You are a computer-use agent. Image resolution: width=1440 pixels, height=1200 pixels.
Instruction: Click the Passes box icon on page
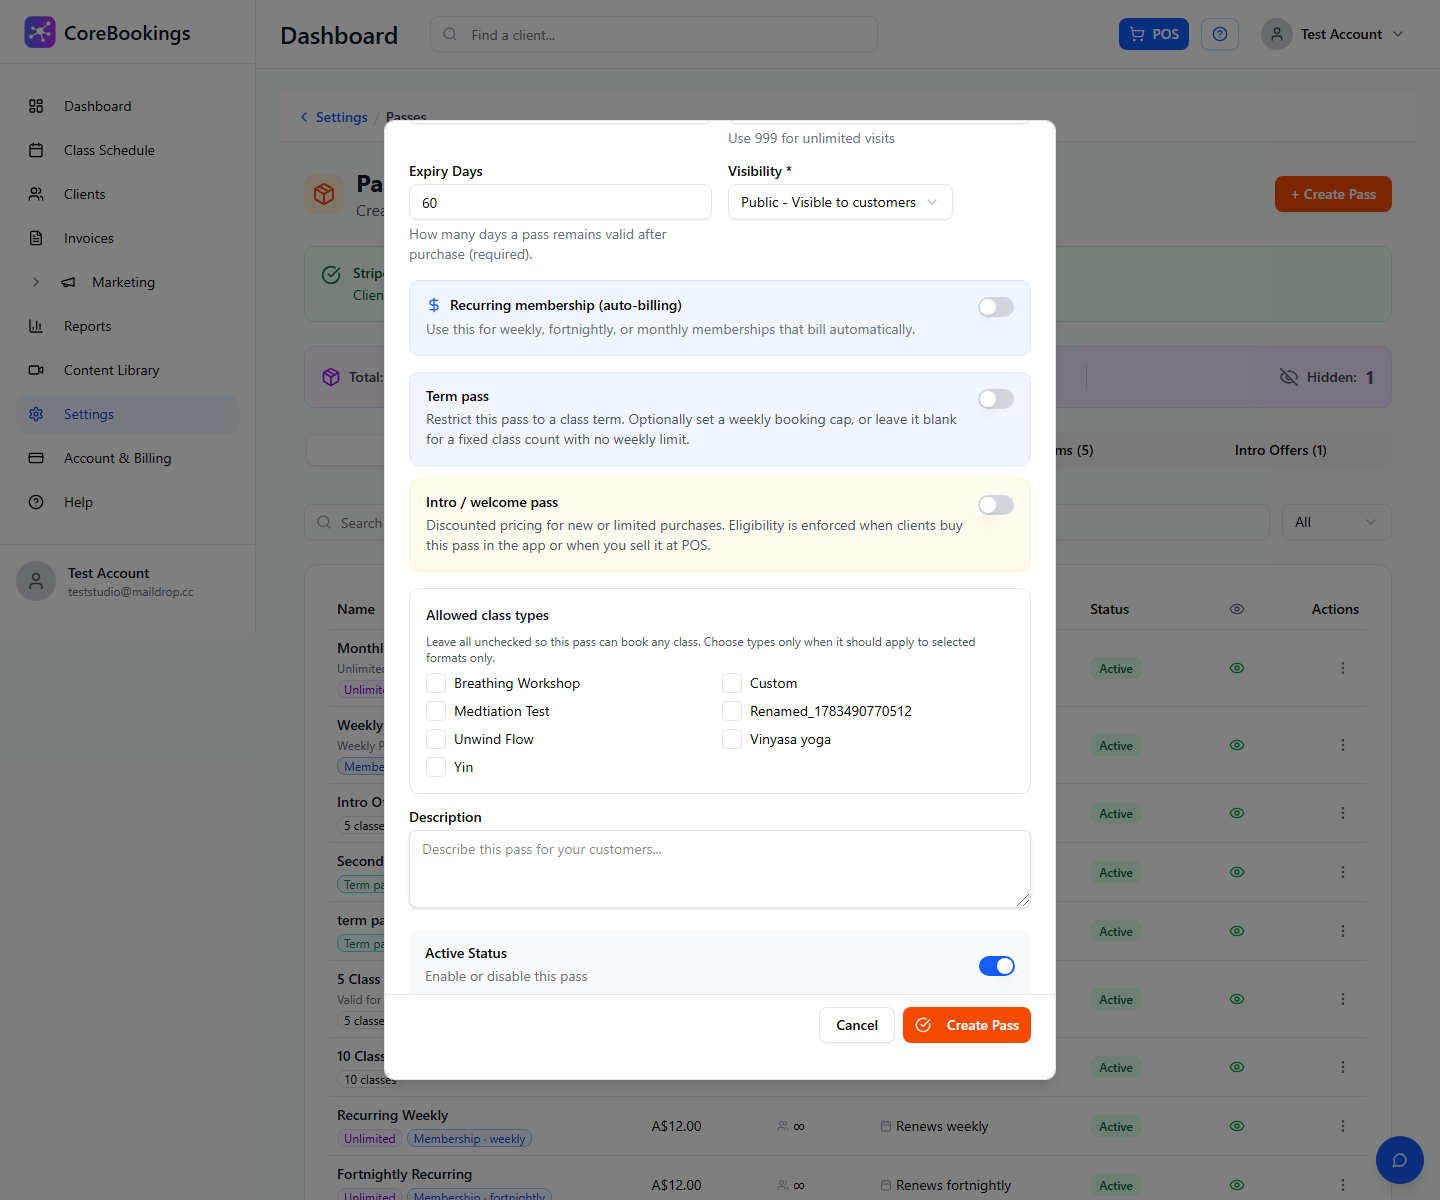(324, 194)
